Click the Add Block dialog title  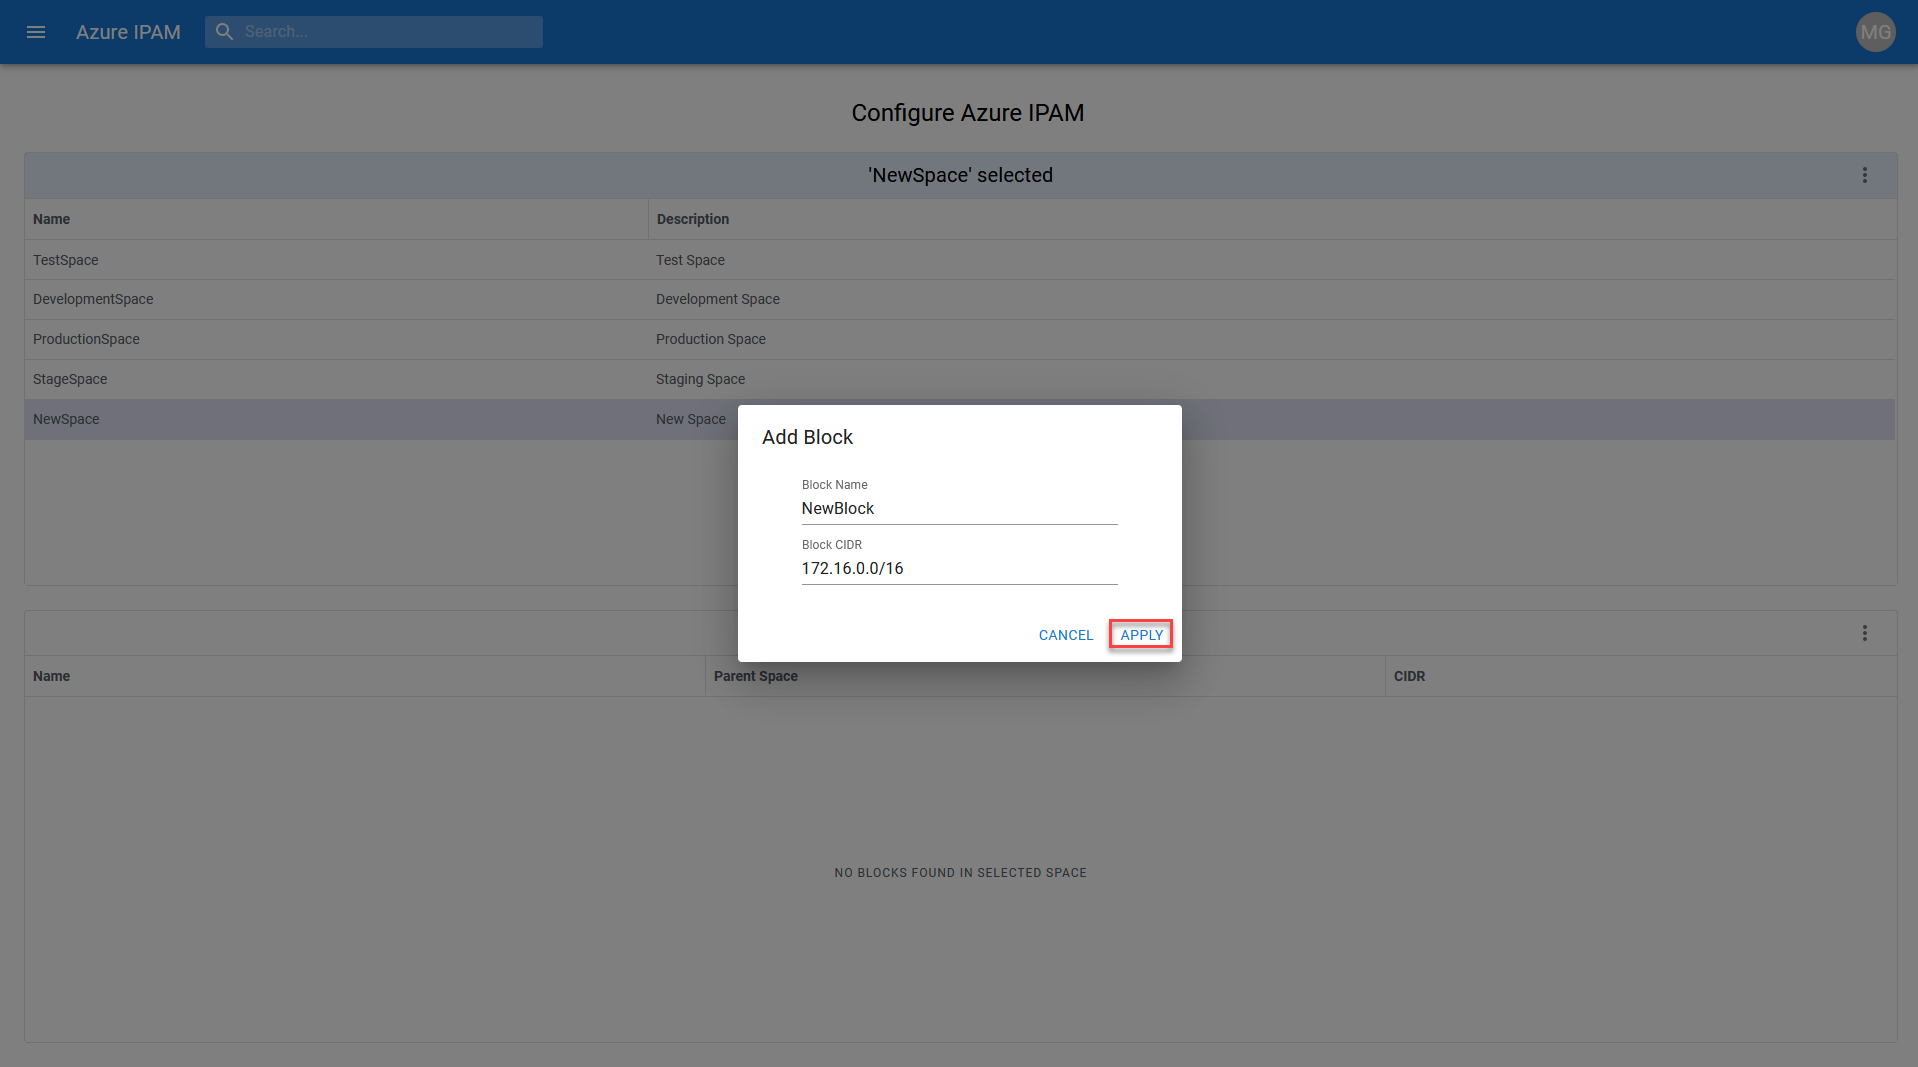pos(807,437)
